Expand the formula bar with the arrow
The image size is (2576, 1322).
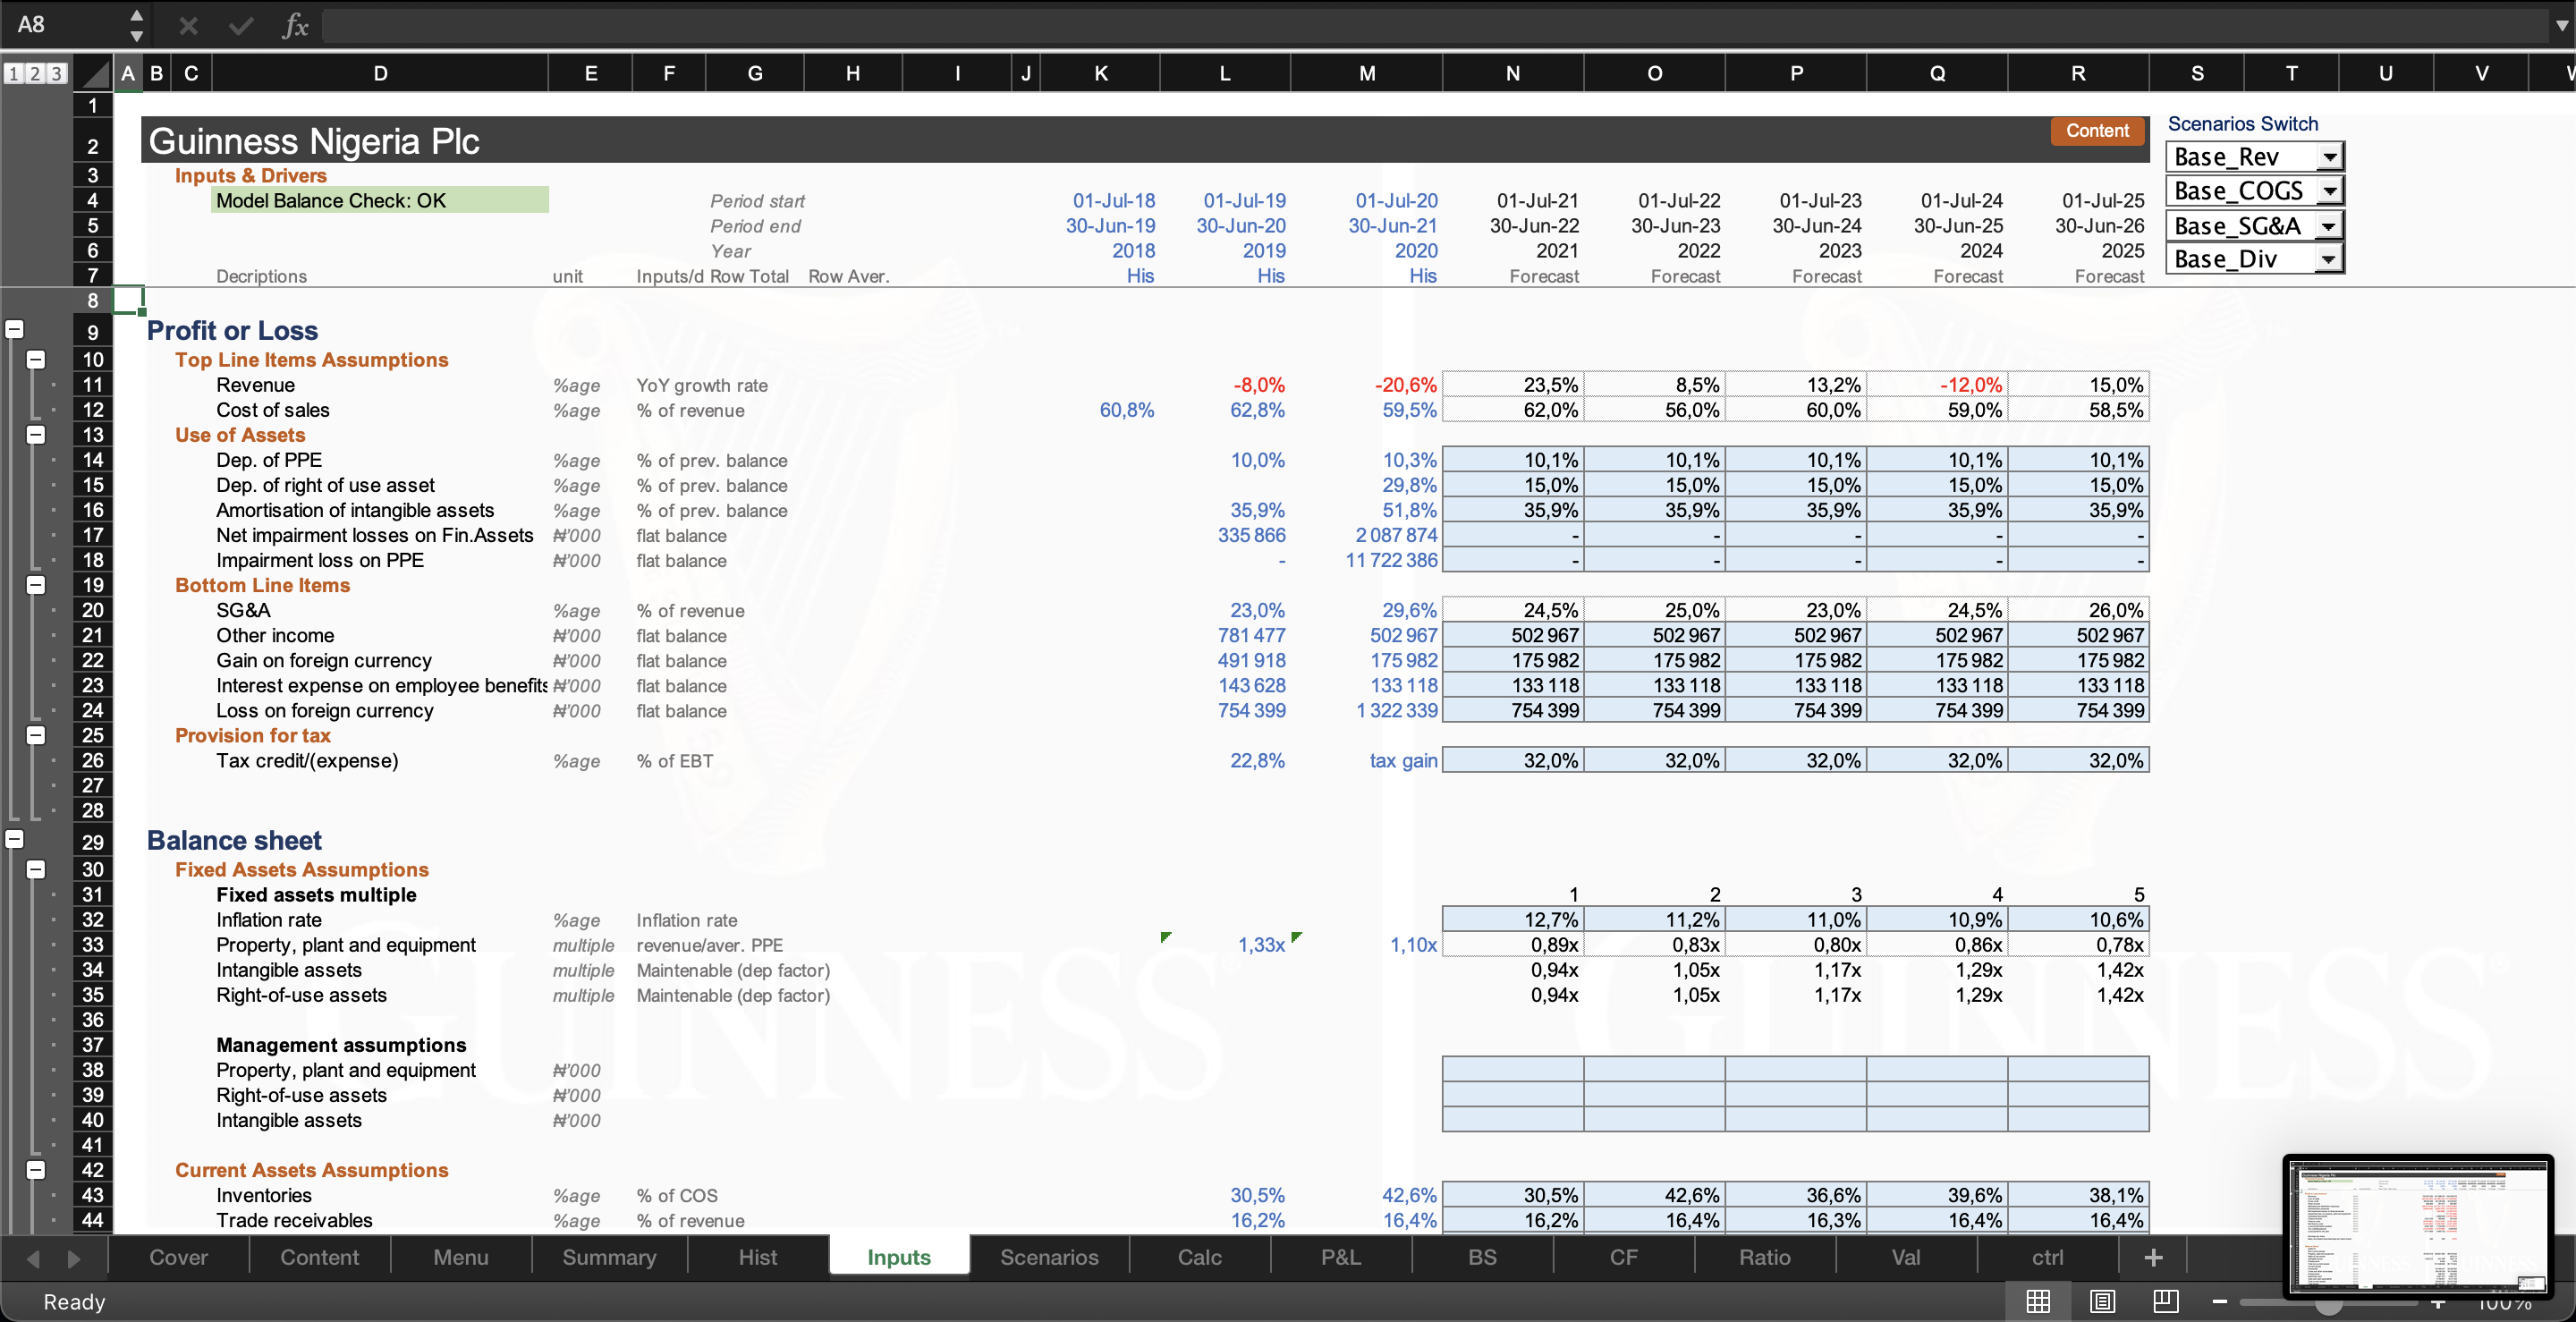(x=2561, y=25)
